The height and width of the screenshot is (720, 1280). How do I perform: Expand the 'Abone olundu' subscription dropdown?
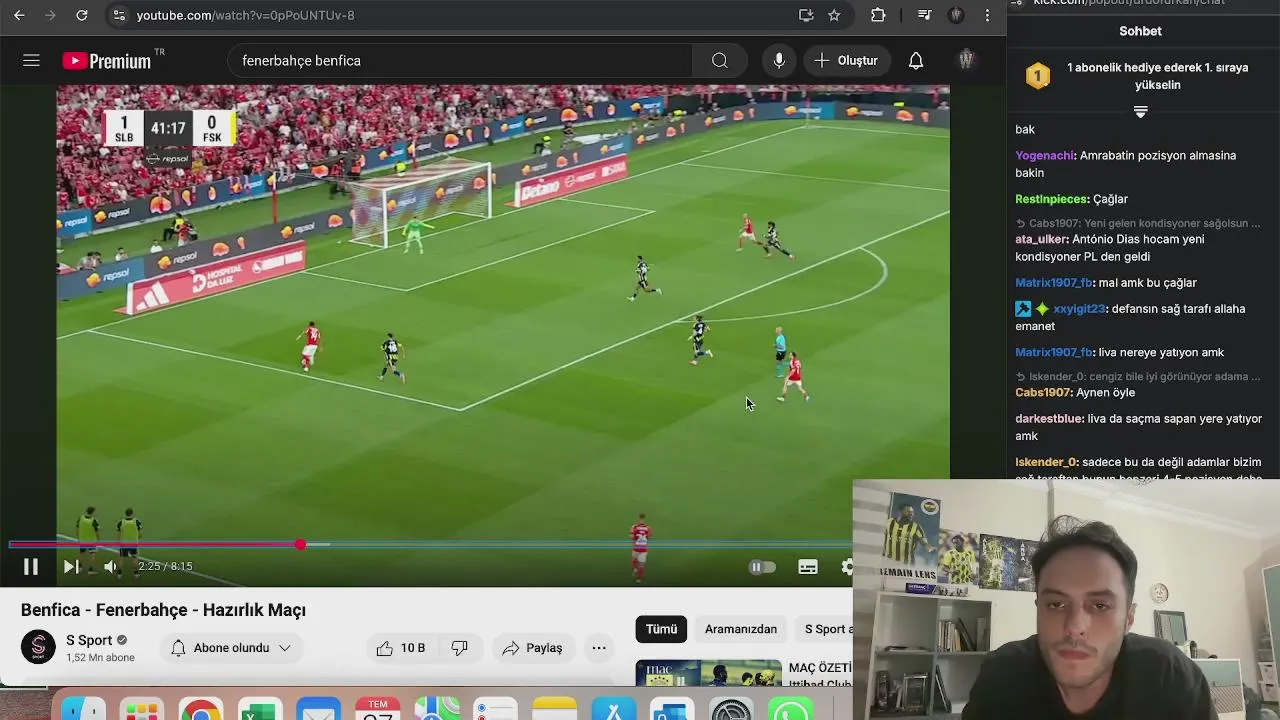231,648
